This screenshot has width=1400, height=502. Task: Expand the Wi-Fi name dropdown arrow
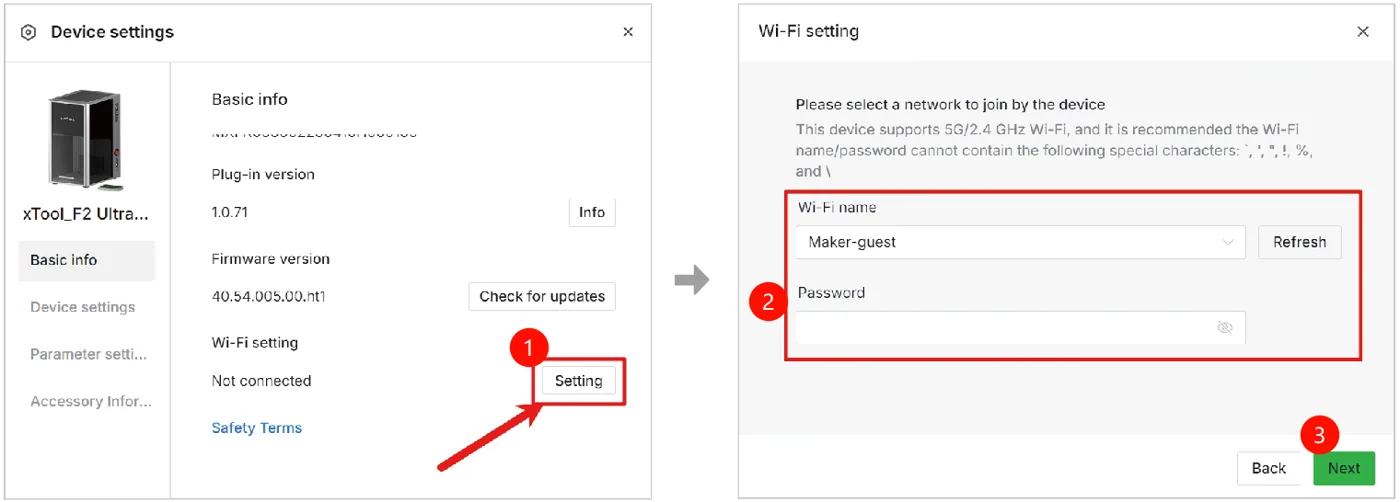1228,242
